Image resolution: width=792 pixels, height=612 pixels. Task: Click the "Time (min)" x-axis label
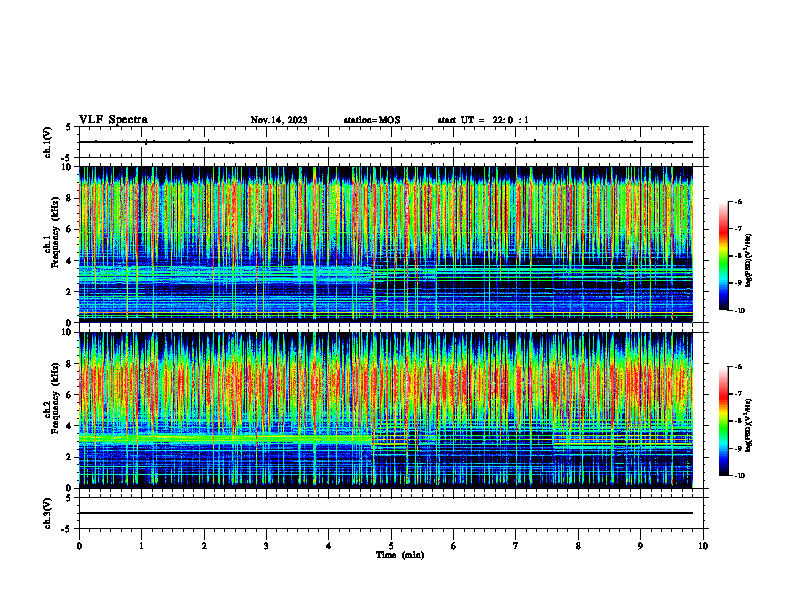[400, 555]
